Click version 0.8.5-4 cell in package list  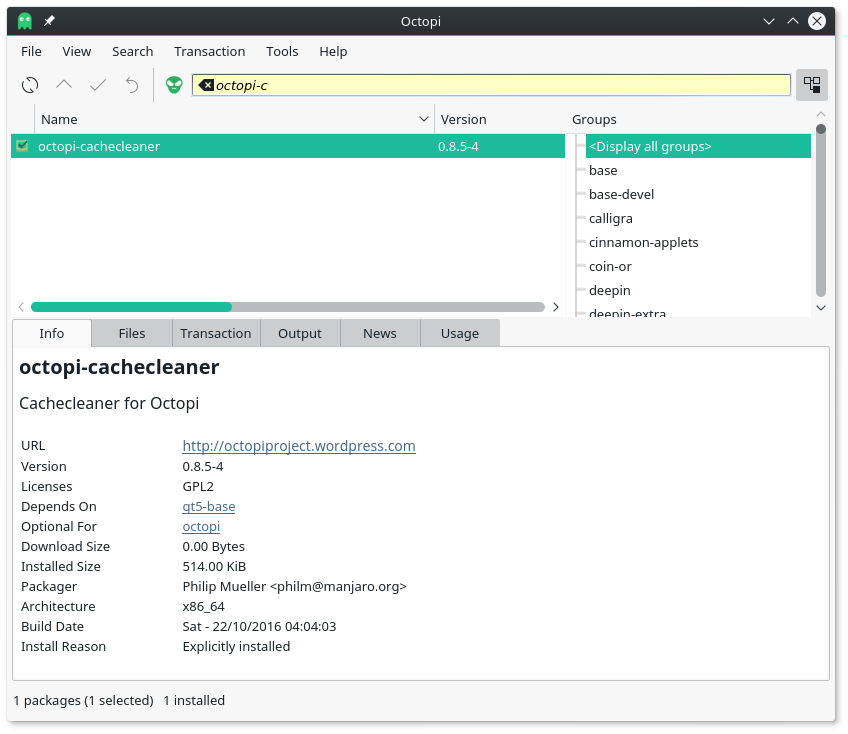(458, 147)
